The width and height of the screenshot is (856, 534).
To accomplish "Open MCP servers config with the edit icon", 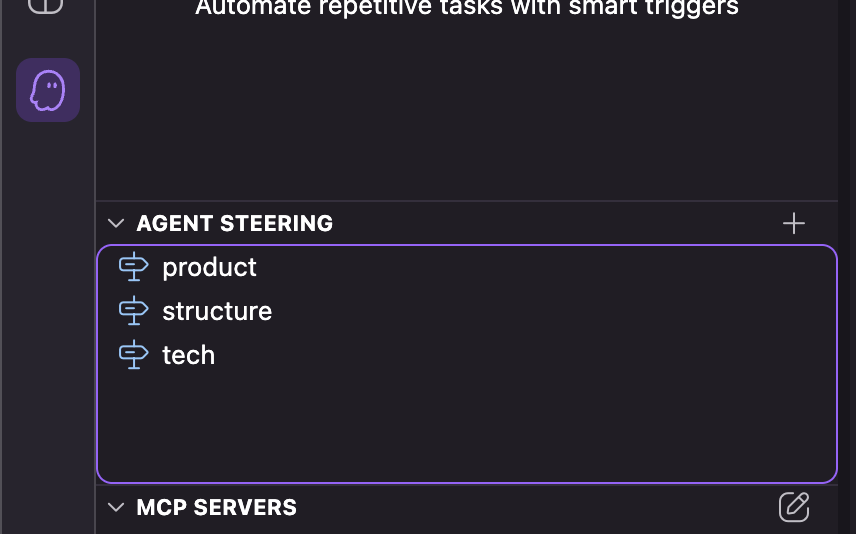I will pos(793,507).
